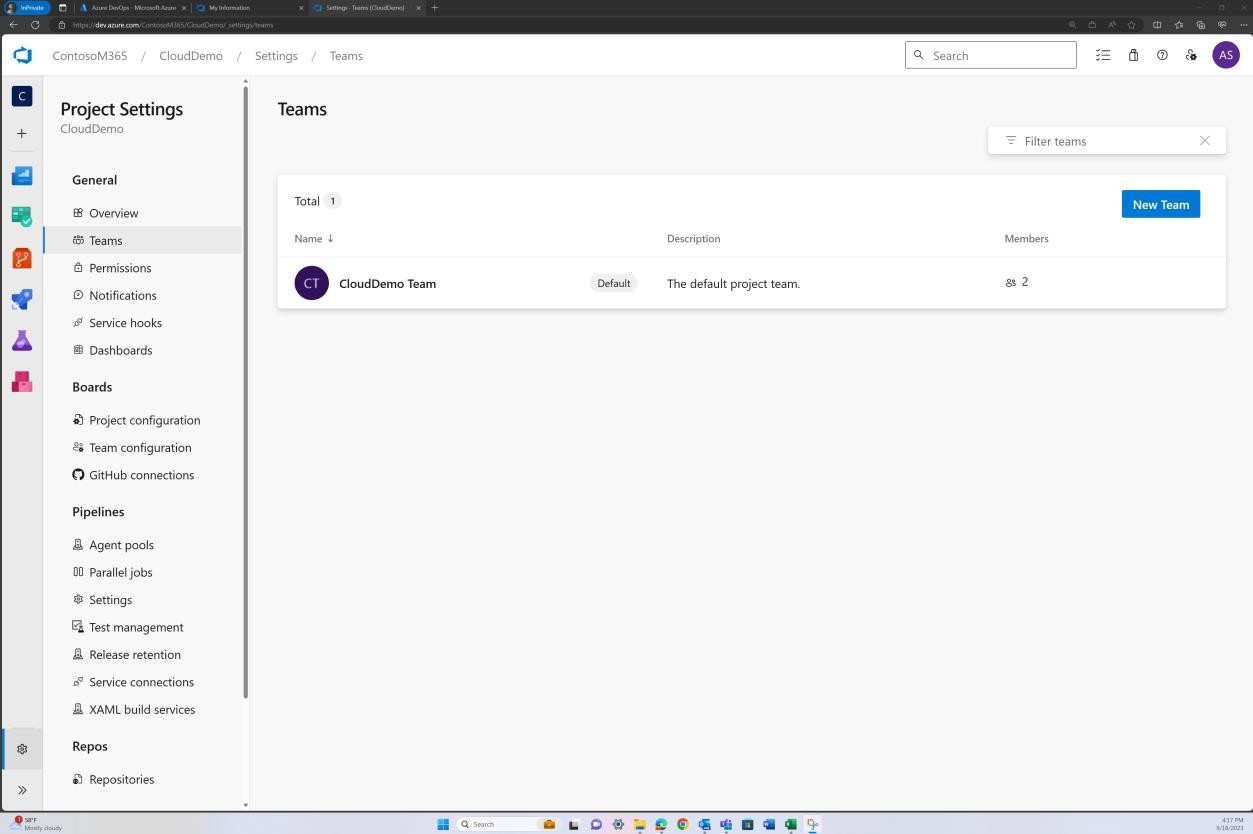Click the New Team button
Screen dimensions: 1253x834
point(1160,204)
